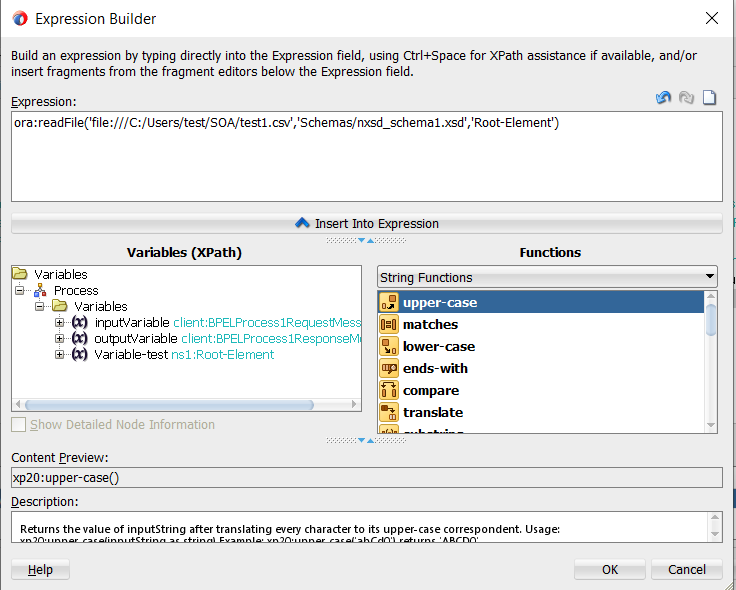Expand the outputVariable tree node
The image size is (736, 590).
60,339
